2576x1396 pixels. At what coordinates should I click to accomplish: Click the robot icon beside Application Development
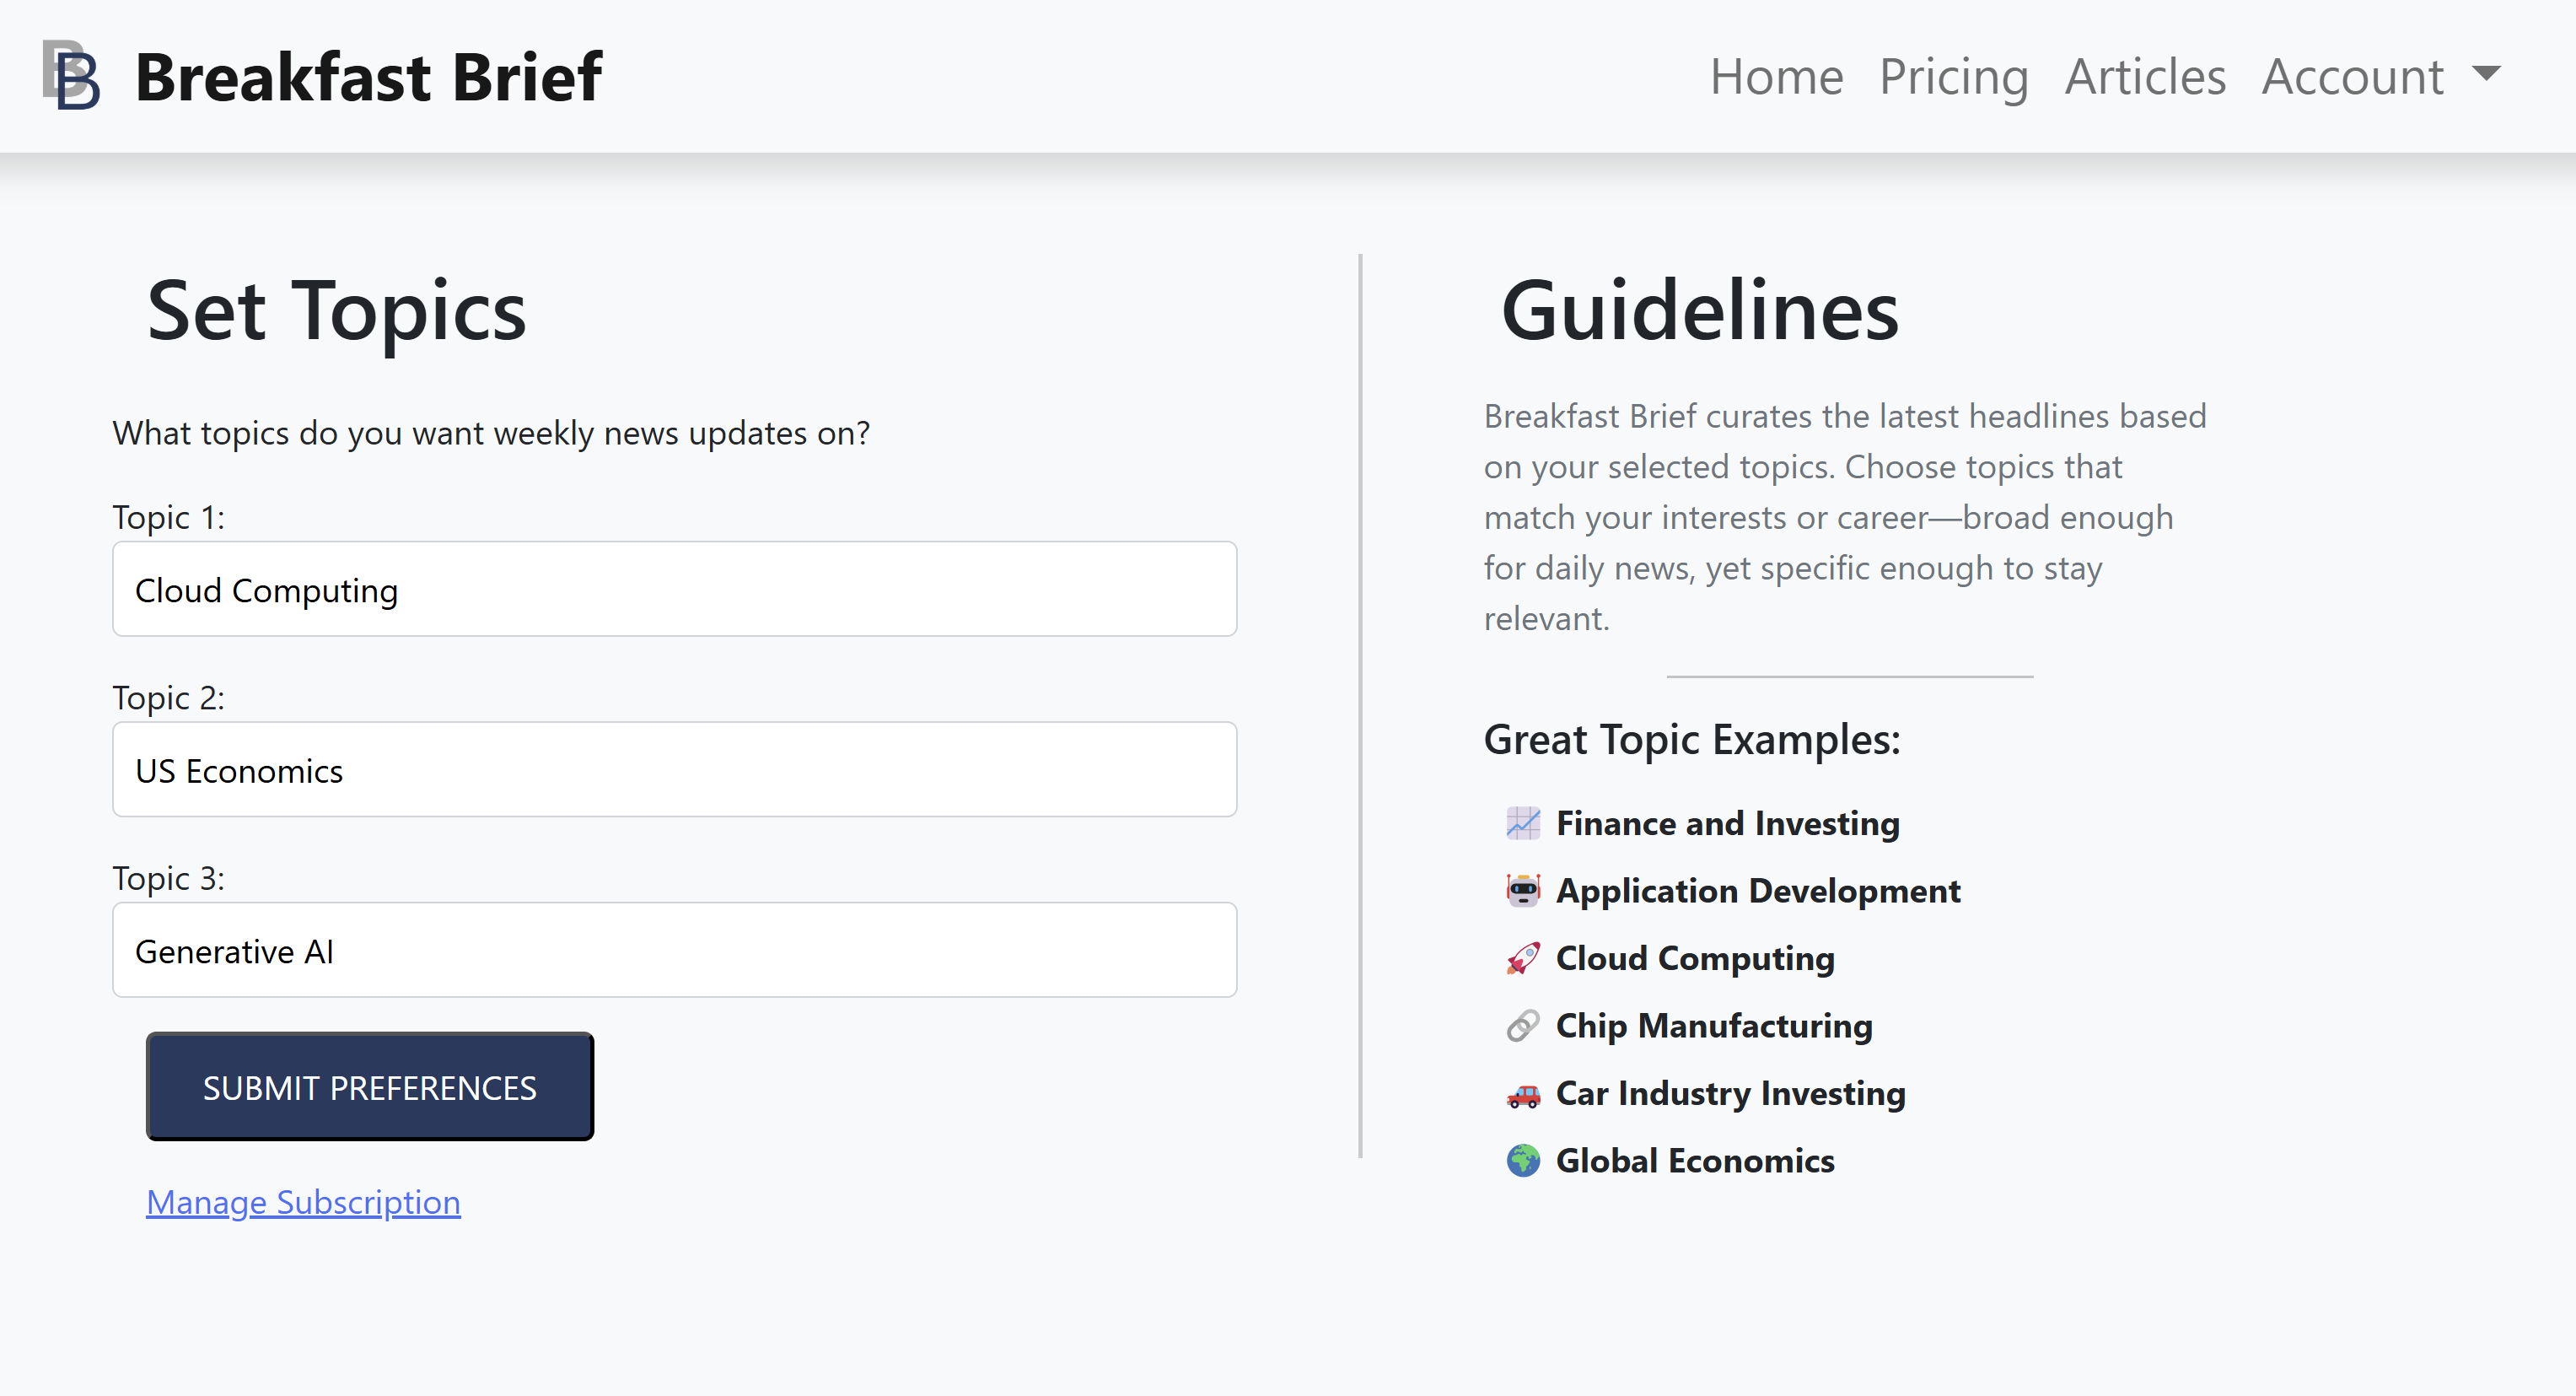(x=1522, y=890)
